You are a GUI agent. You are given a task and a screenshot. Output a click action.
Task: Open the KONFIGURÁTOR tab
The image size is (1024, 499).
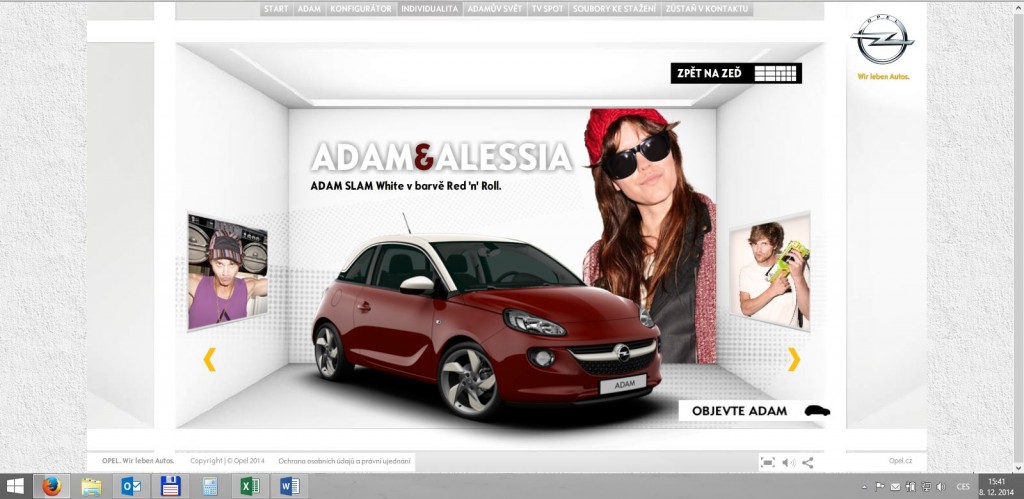coord(361,8)
